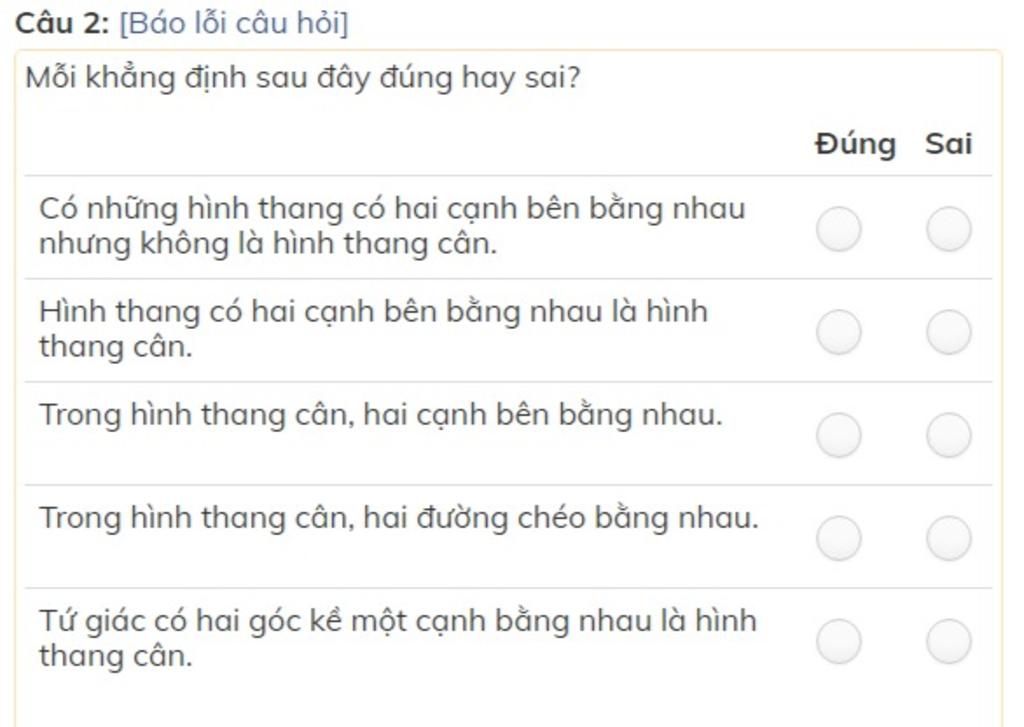
Task: Select Đúng for "Có những hình thang" statement
Action: [838, 229]
